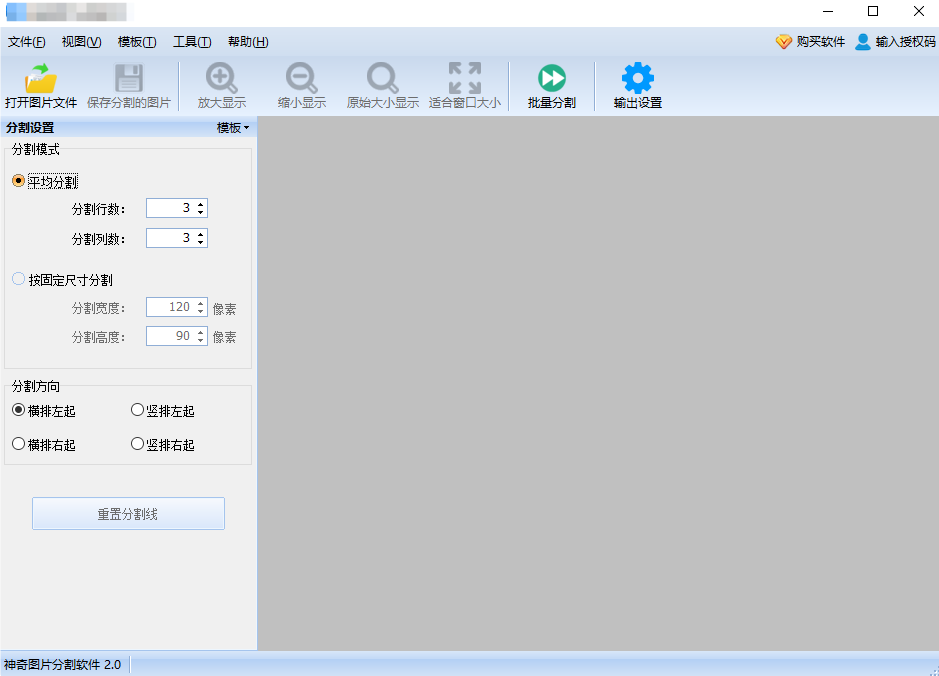
Task: Open the 文件(F) menu
Action: pos(26,42)
